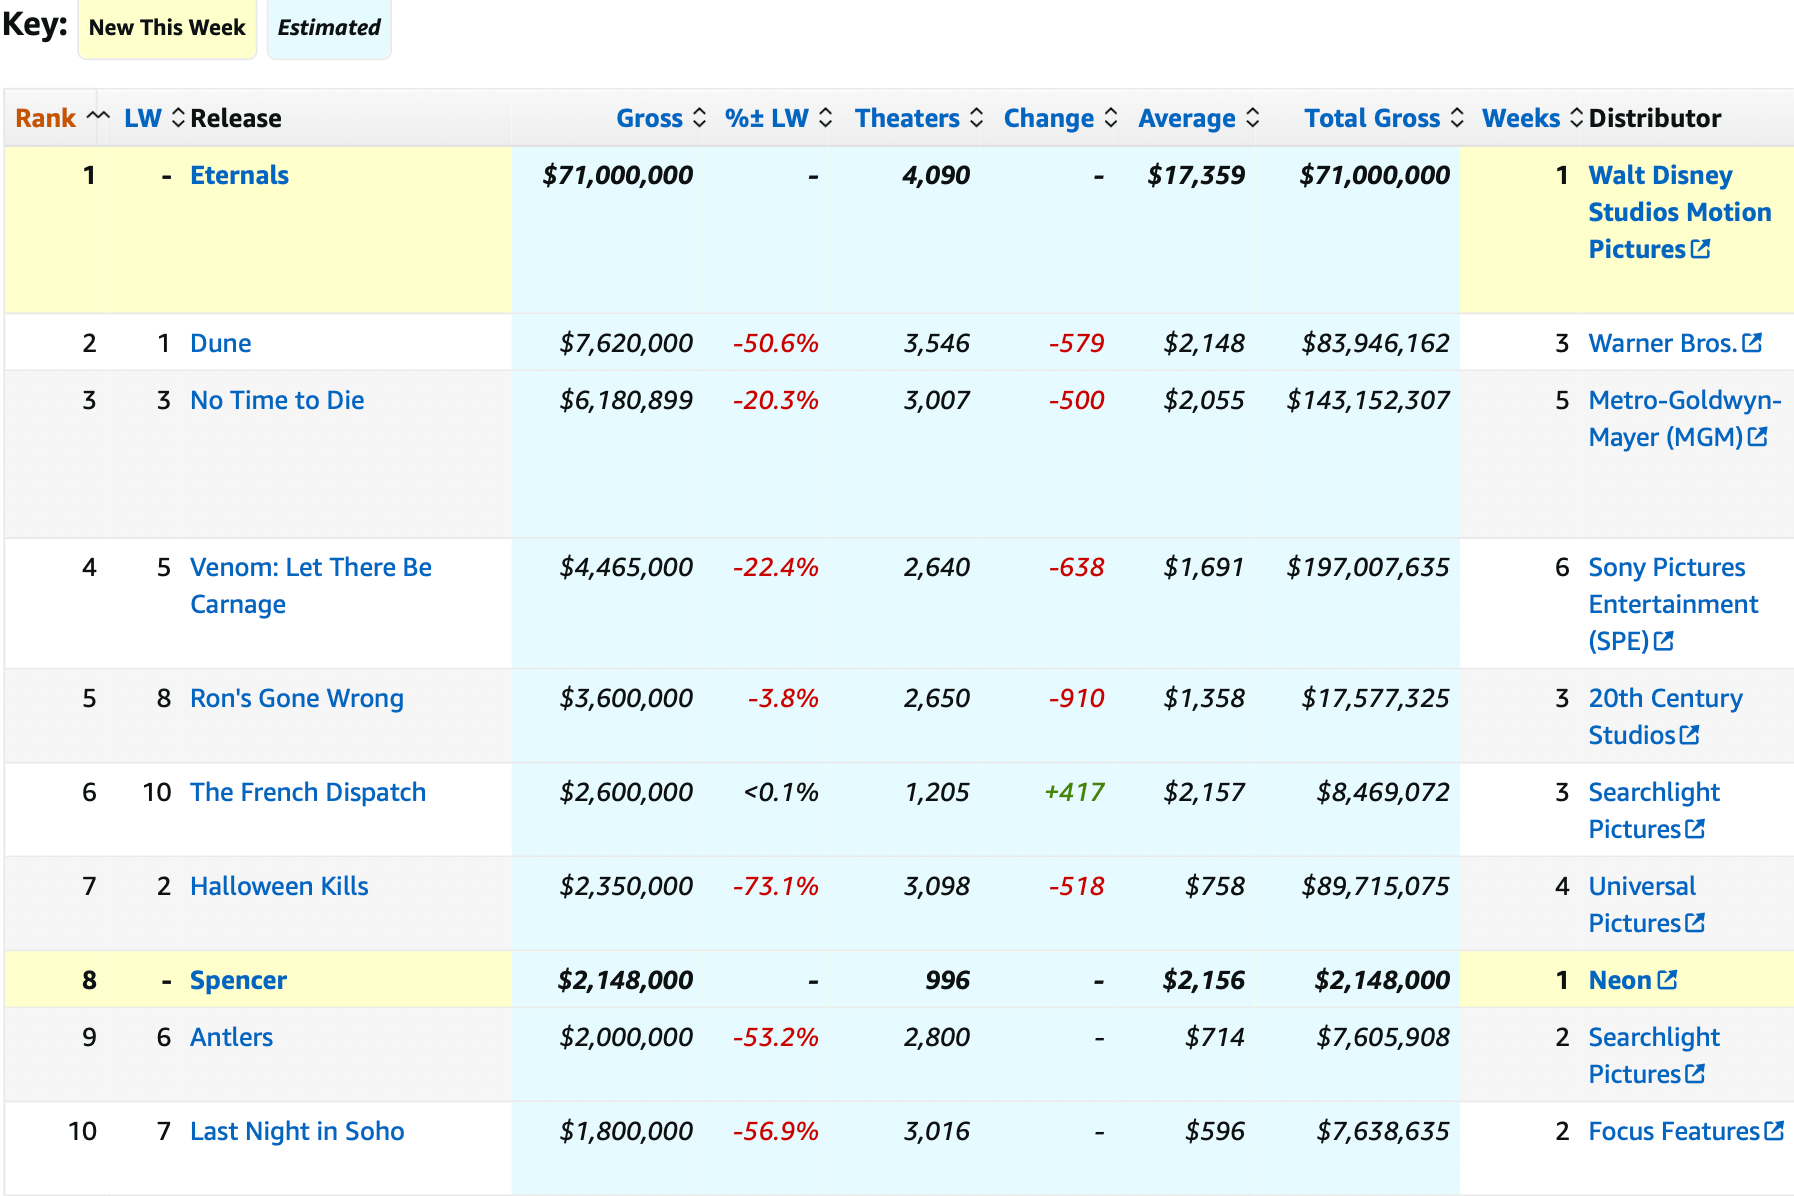Sort table by Total Gross column

click(1383, 118)
